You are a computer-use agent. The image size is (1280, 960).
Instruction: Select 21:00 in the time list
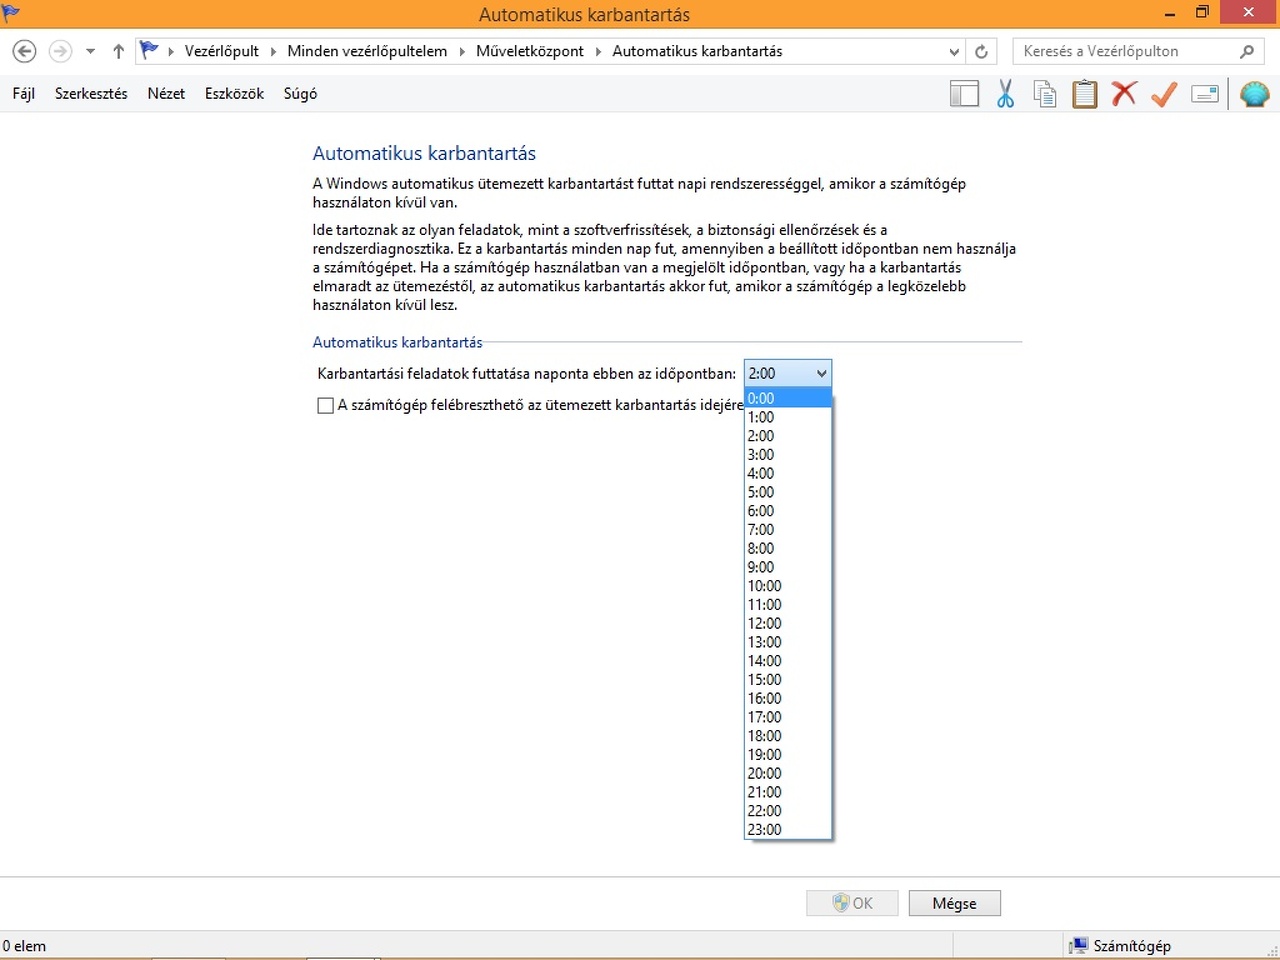tap(788, 792)
